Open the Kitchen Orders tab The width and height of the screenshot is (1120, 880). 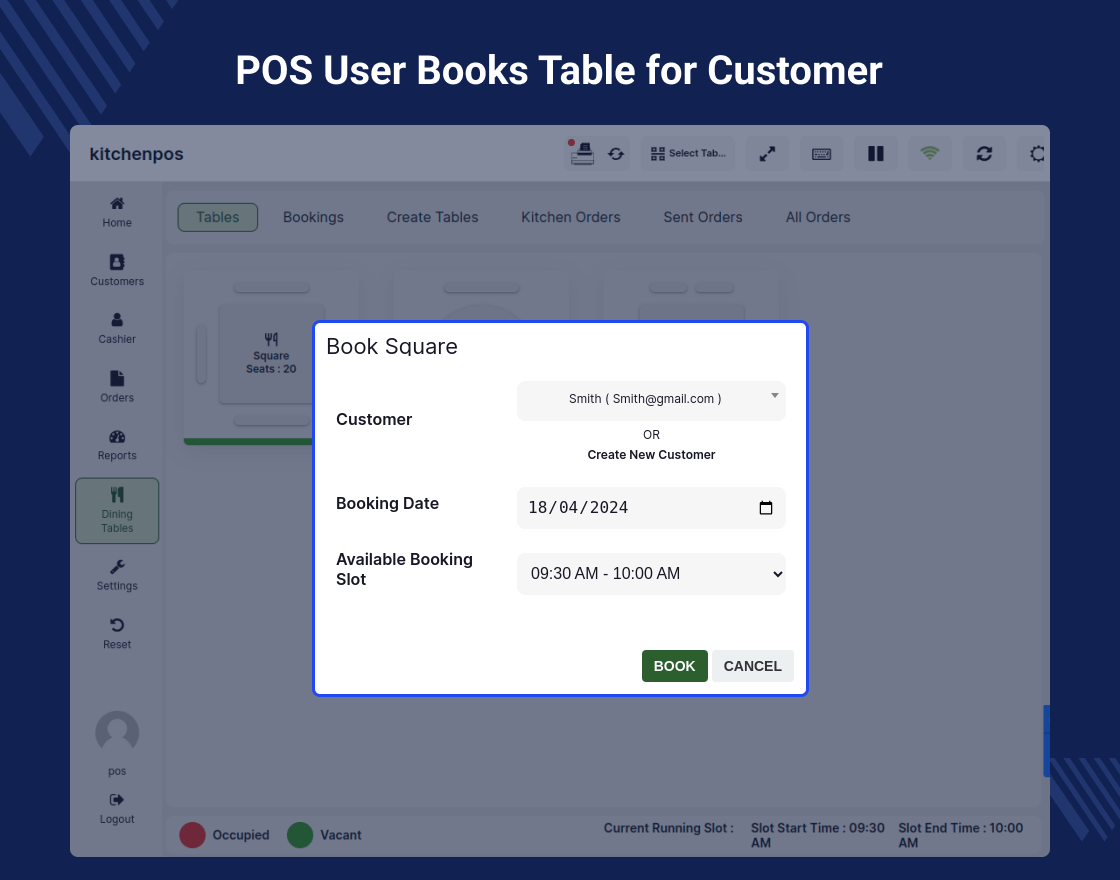click(570, 217)
